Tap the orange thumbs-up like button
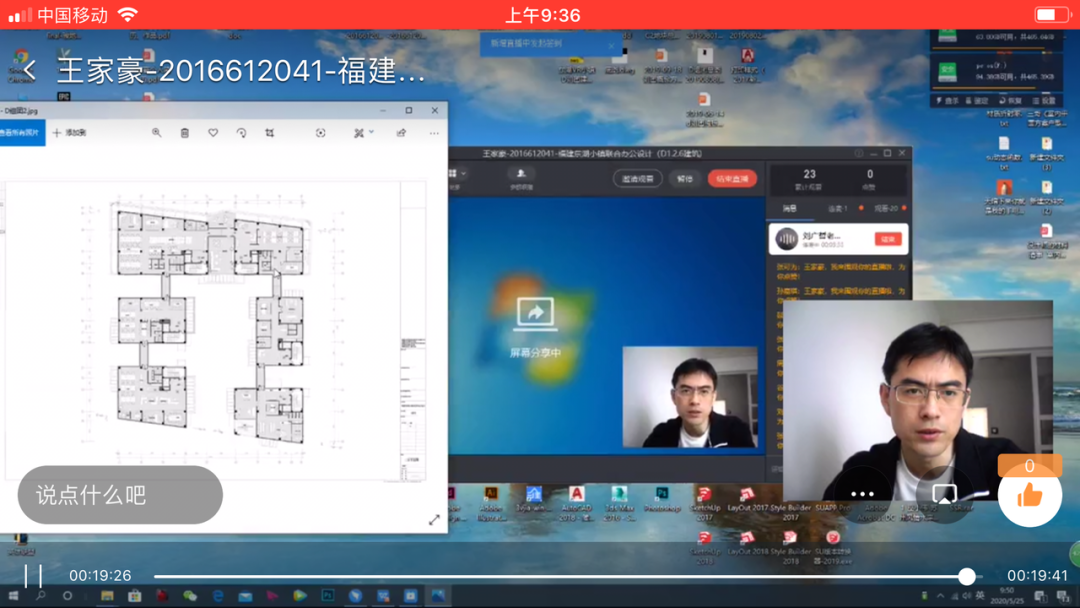This screenshot has width=1080, height=608. click(1029, 495)
